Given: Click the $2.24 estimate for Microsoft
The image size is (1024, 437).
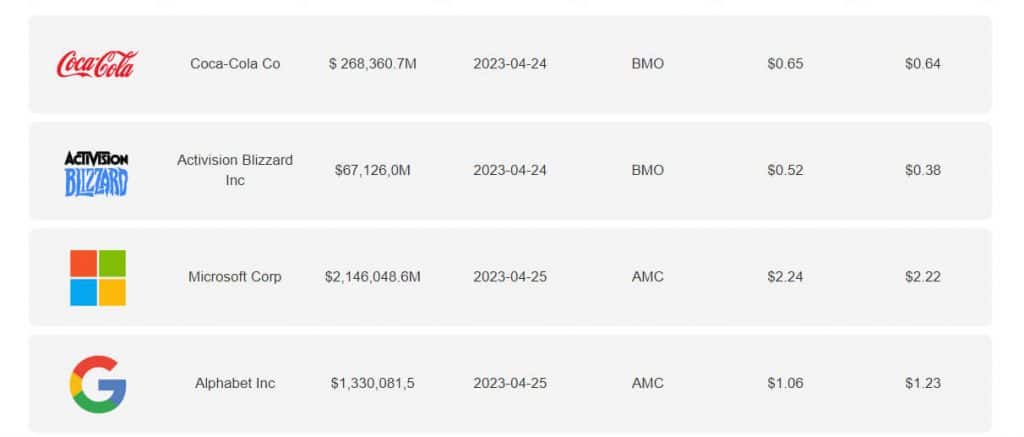Looking at the screenshot, I should click(786, 277).
